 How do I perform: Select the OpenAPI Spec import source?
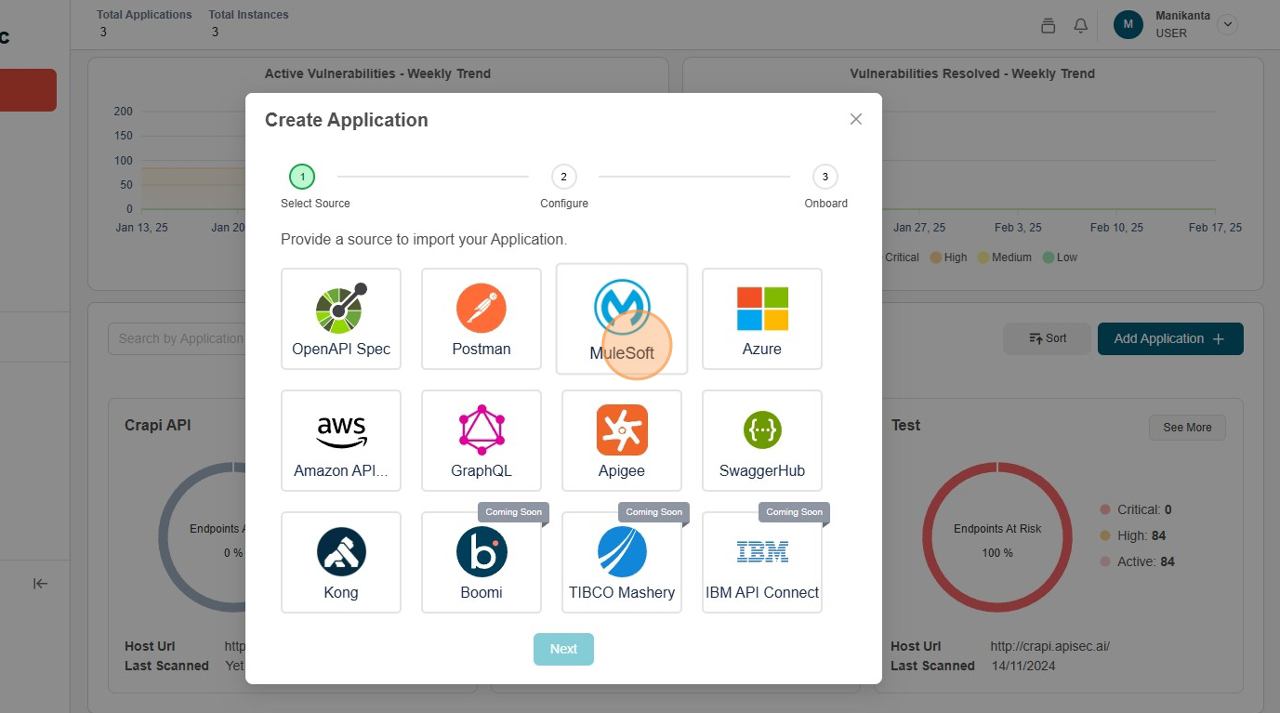pos(341,318)
